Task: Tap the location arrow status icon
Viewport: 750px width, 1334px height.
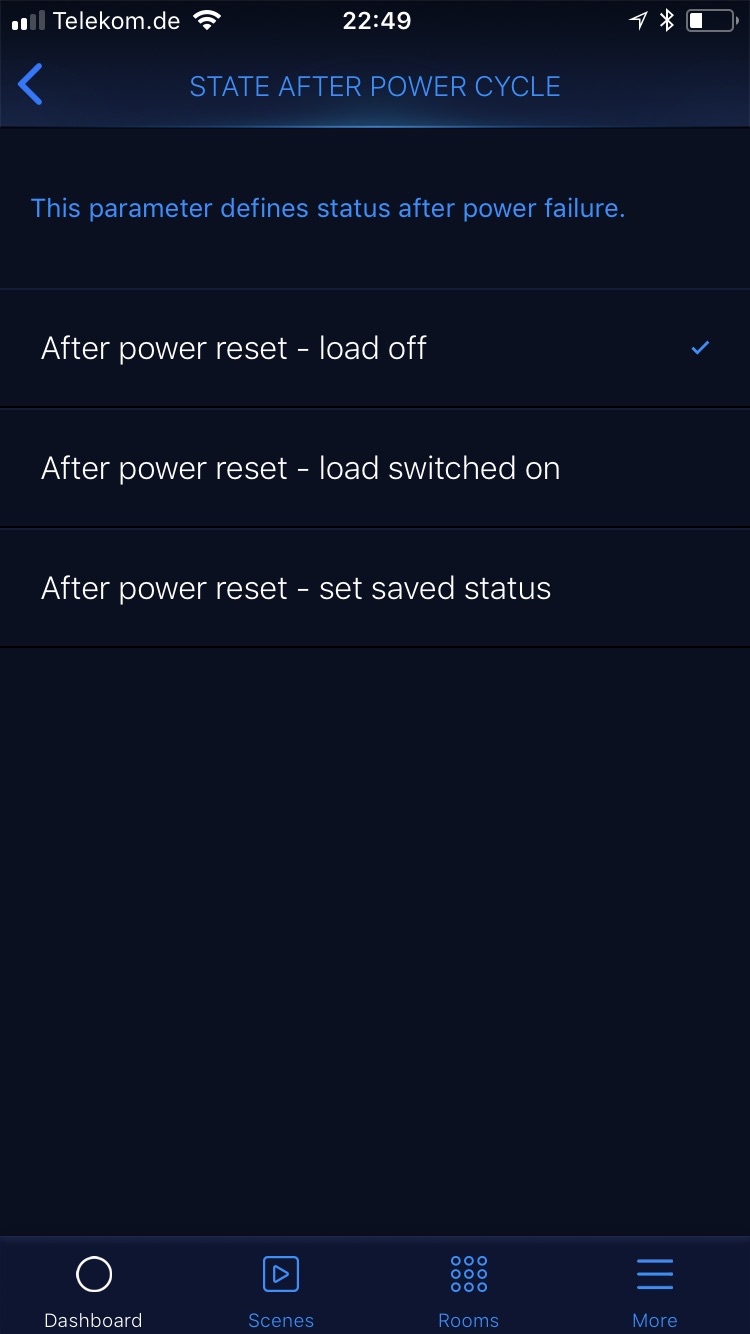Action: click(638, 21)
